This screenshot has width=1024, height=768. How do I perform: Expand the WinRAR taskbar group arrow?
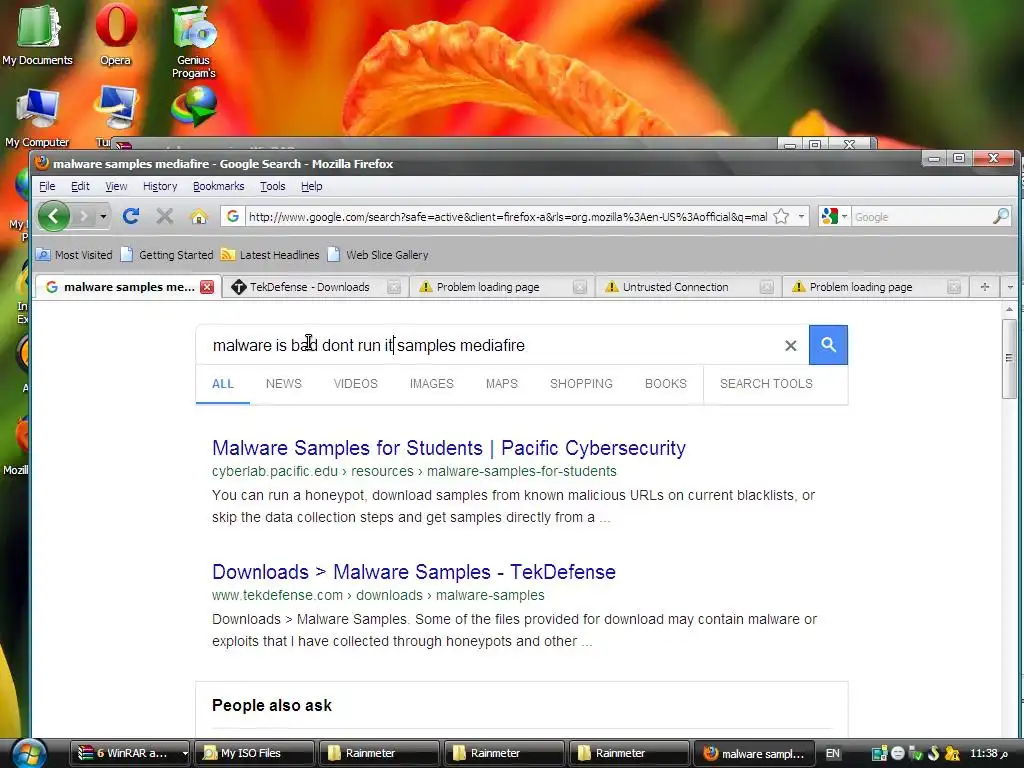point(185,753)
